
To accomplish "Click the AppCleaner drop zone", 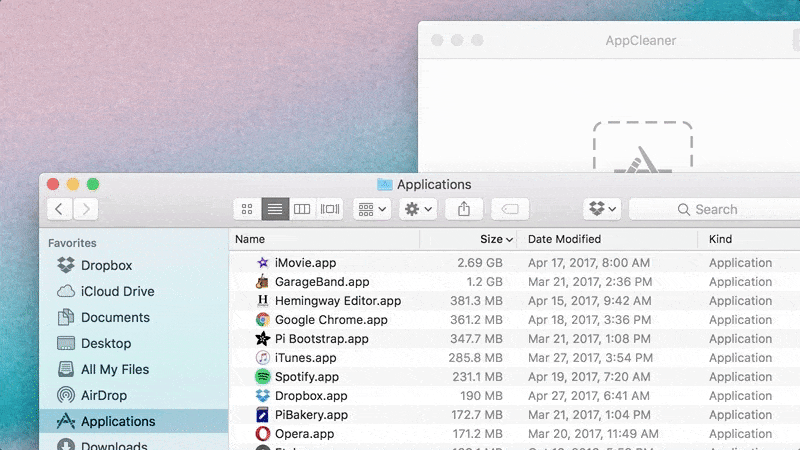I will (x=642, y=148).
